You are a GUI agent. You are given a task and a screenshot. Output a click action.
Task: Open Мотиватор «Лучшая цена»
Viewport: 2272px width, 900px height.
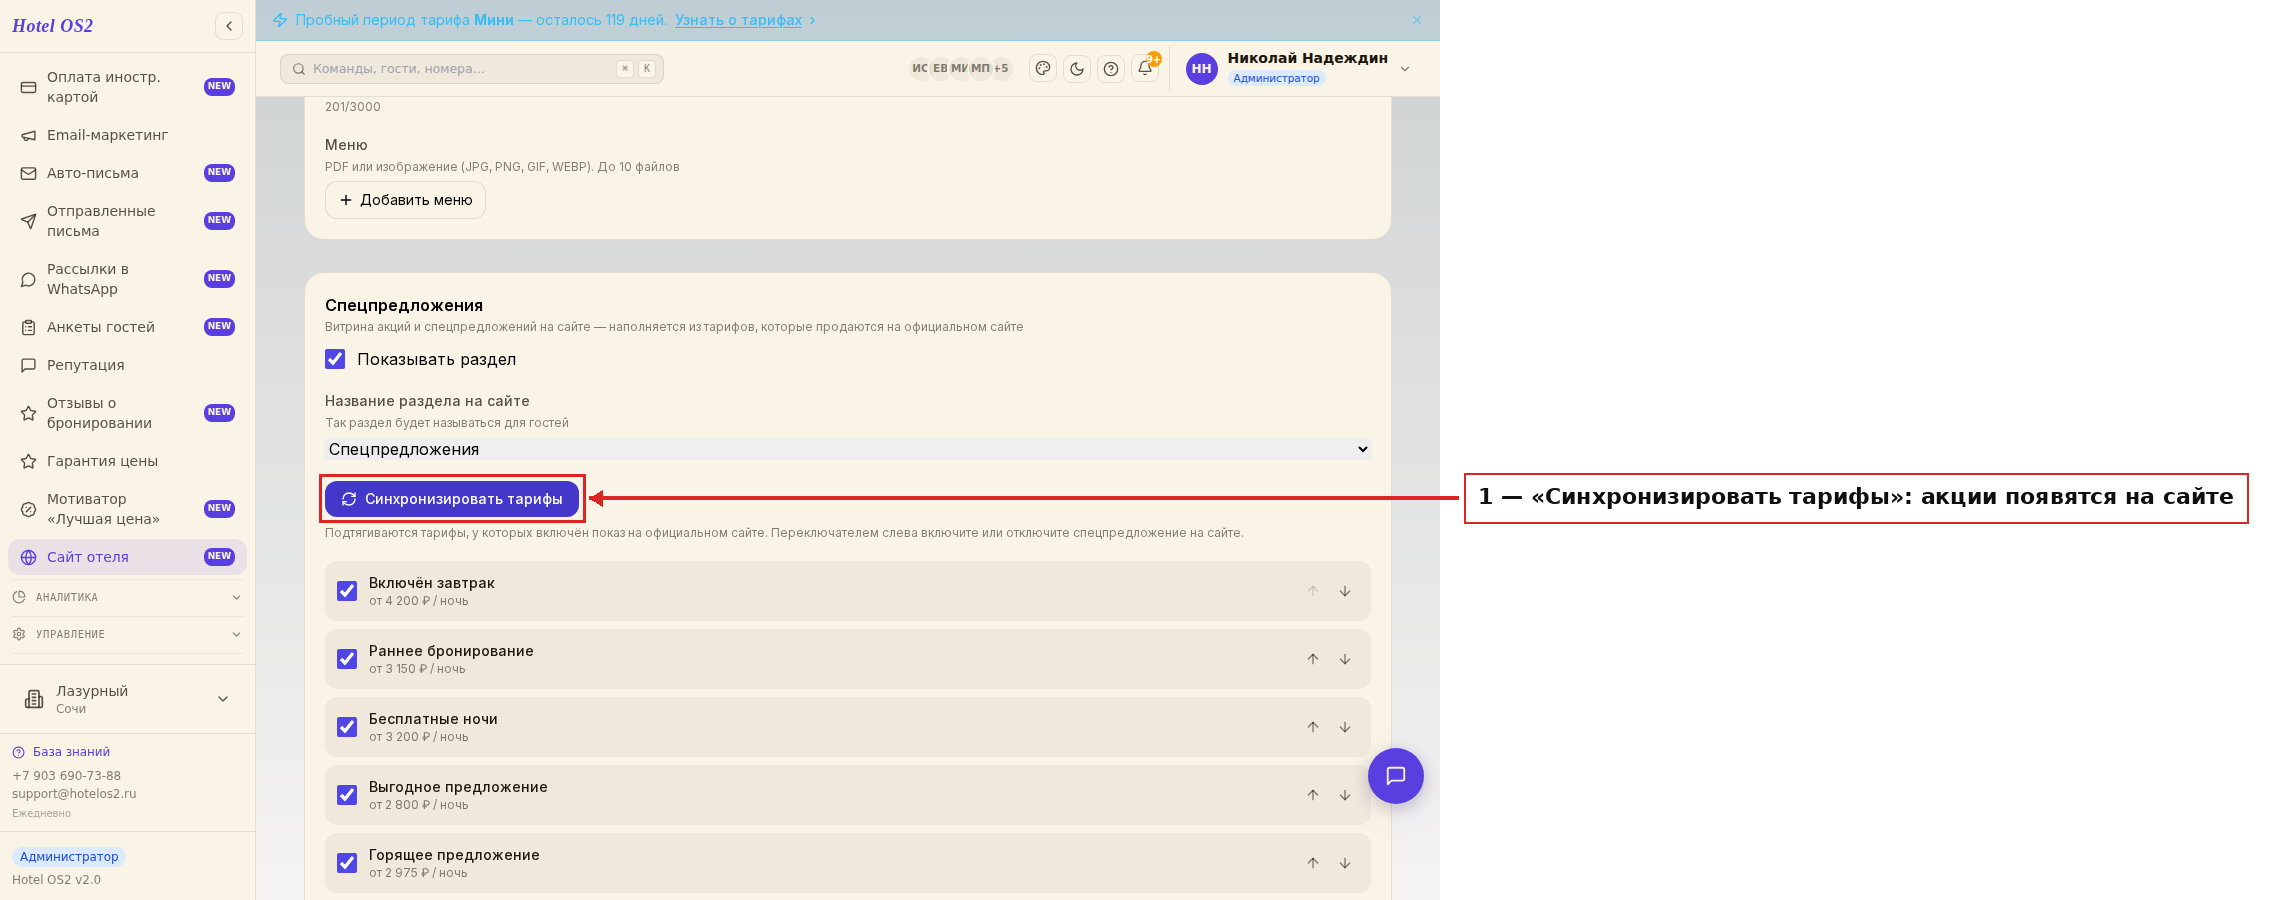click(x=127, y=509)
